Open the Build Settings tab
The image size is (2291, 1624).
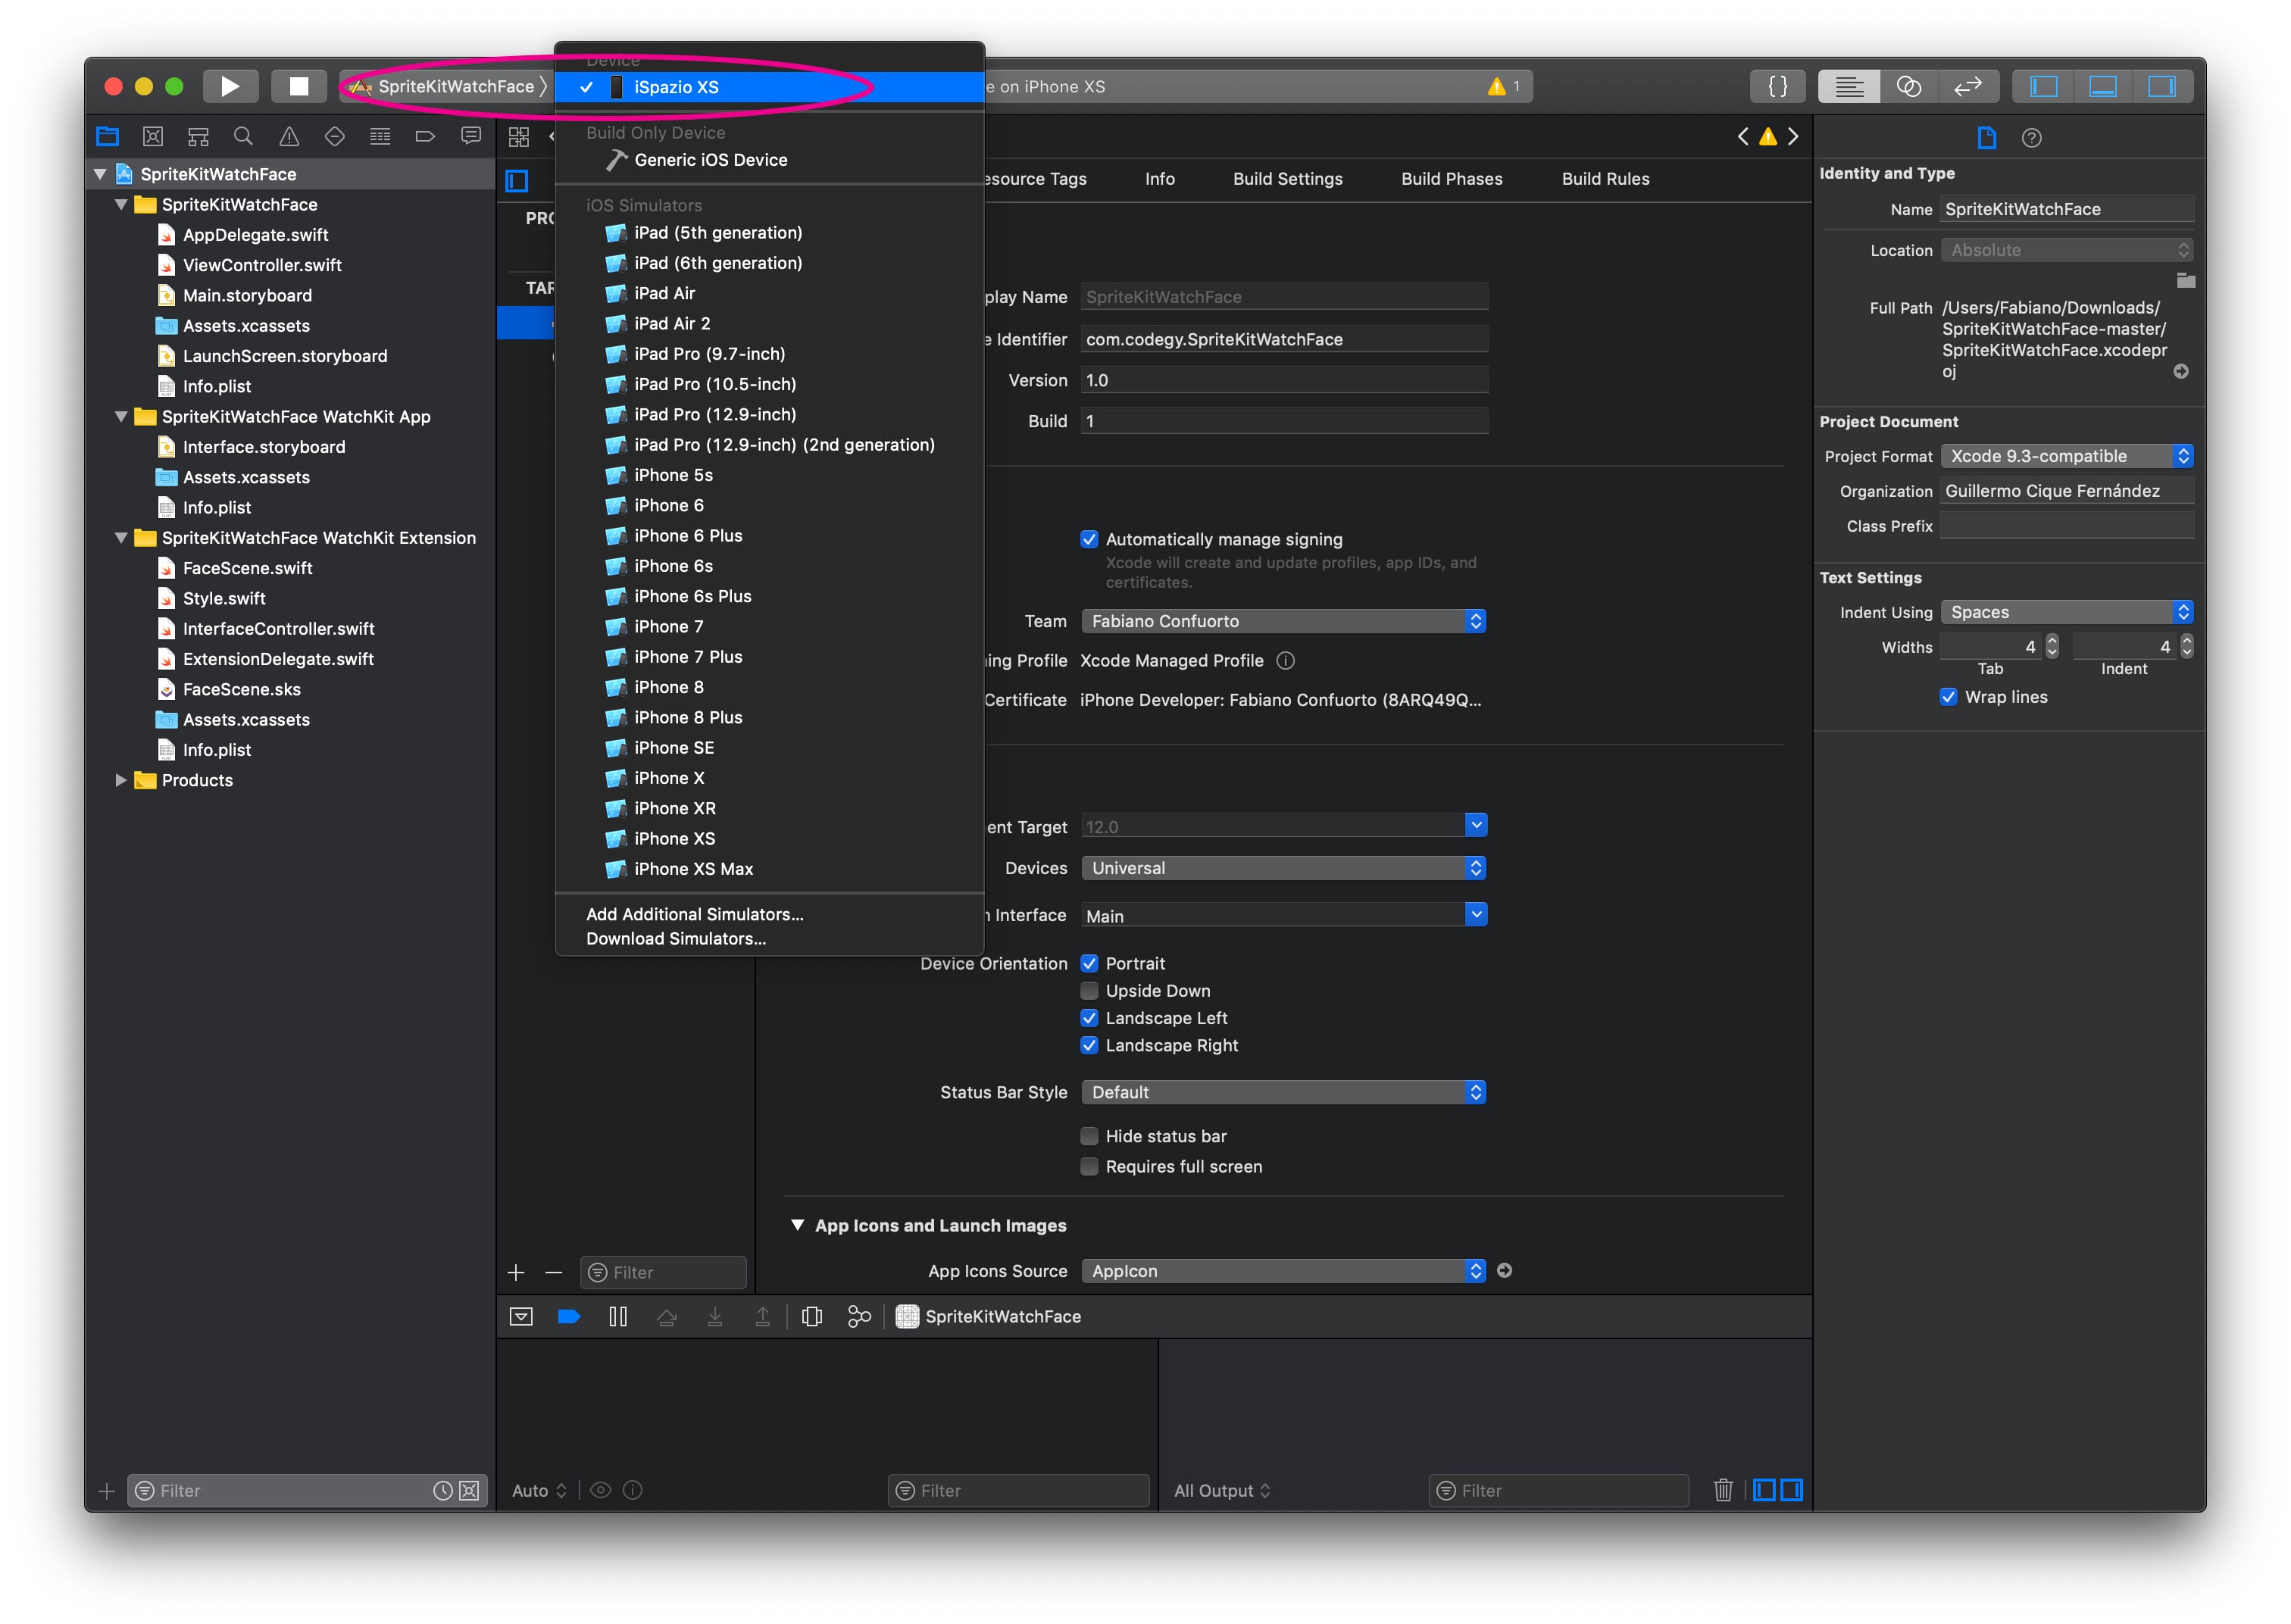(x=1287, y=179)
